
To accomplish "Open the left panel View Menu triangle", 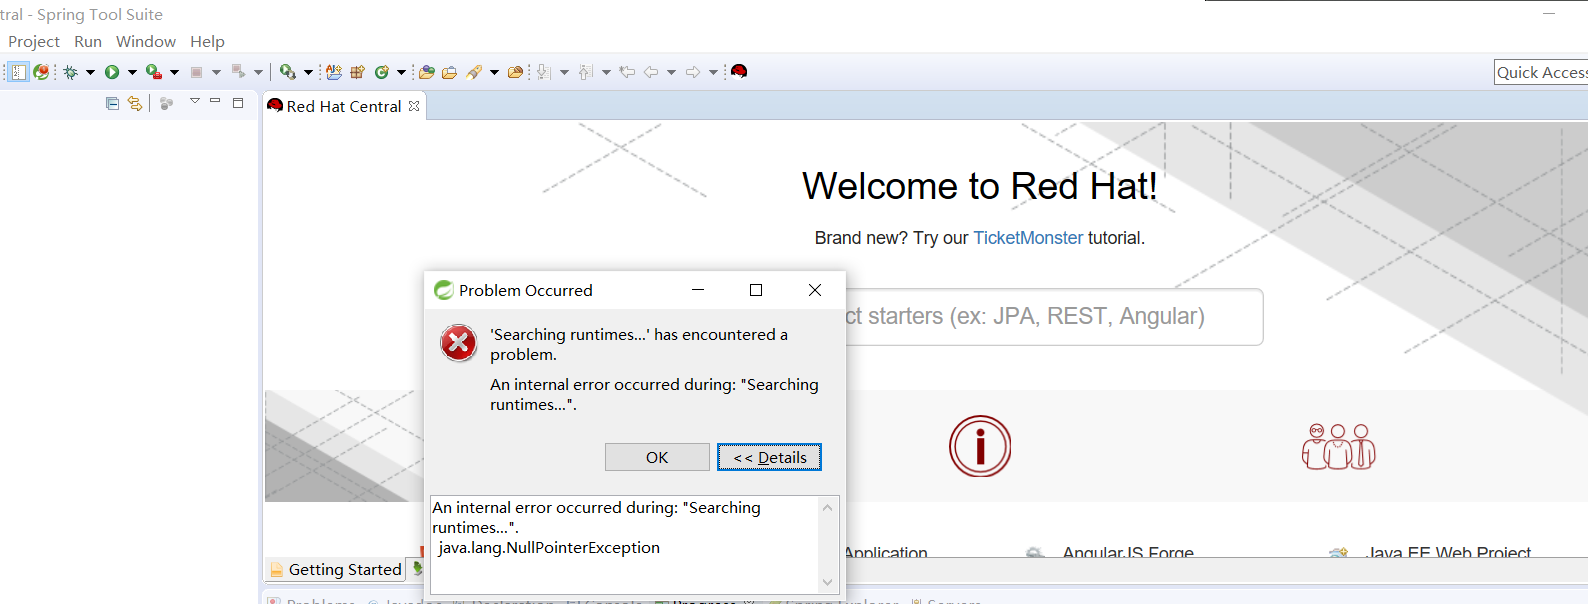I will pos(195,101).
